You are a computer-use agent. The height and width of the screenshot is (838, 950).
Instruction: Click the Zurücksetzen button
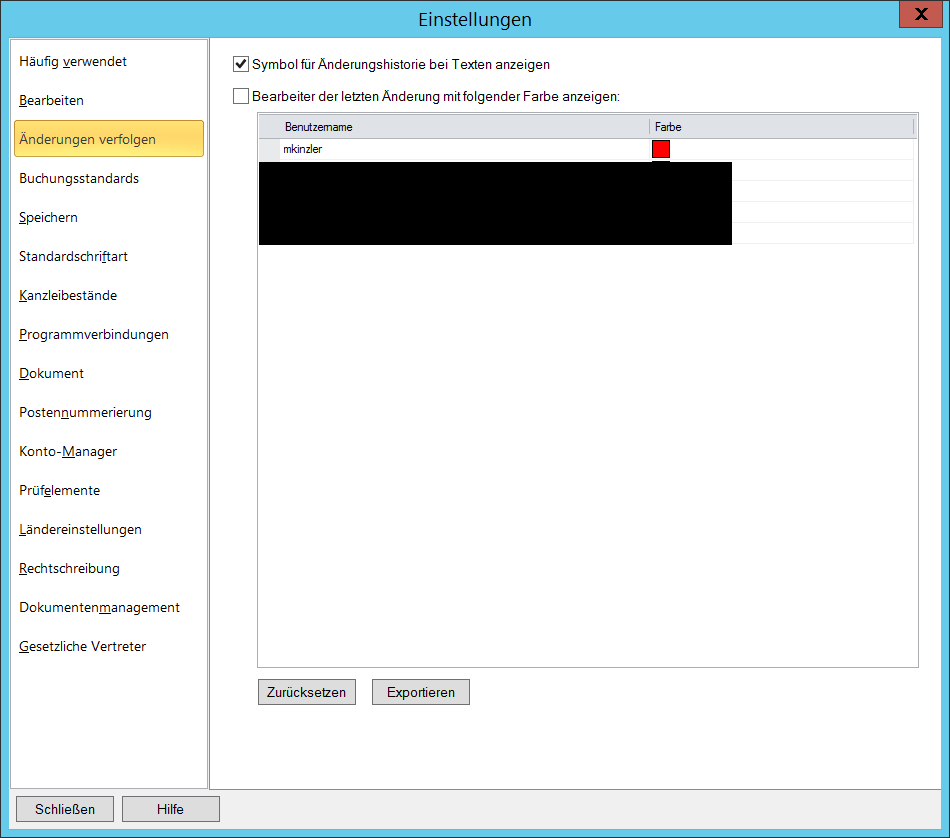pyautogui.click(x=306, y=691)
